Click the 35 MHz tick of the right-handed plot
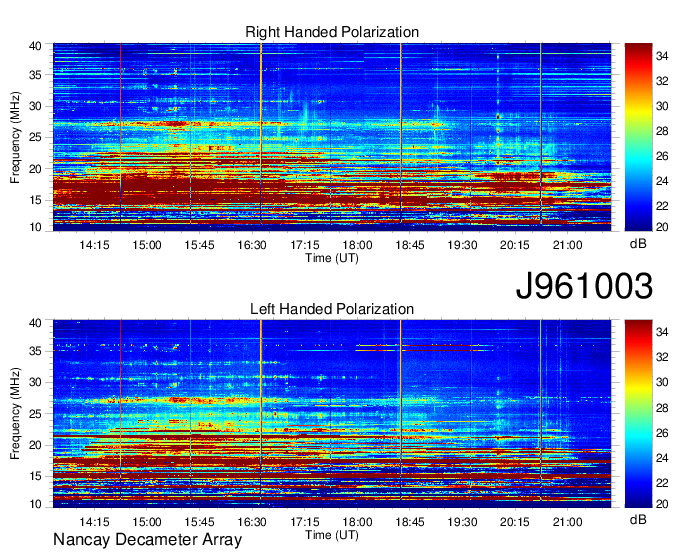 click(35, 75)
